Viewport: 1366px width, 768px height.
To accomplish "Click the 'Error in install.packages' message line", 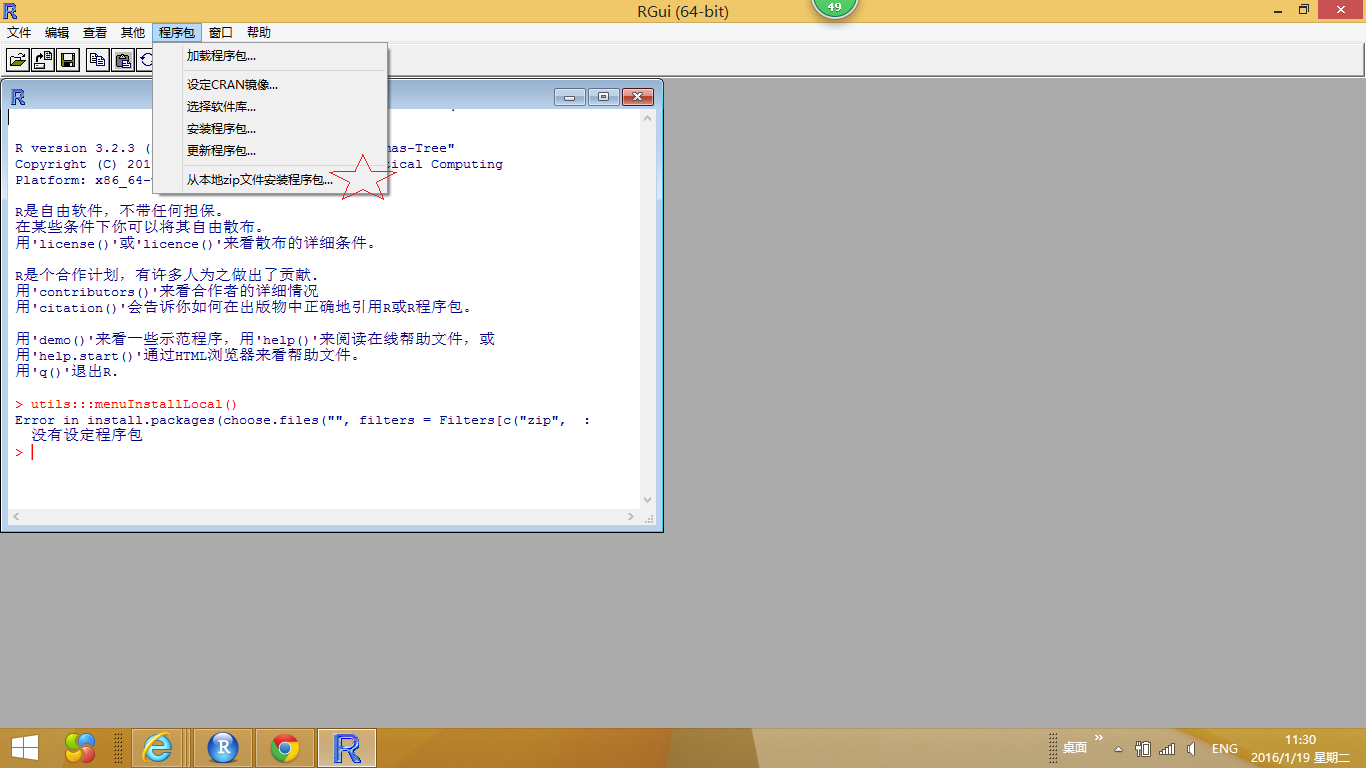I will tap(302, 421).
